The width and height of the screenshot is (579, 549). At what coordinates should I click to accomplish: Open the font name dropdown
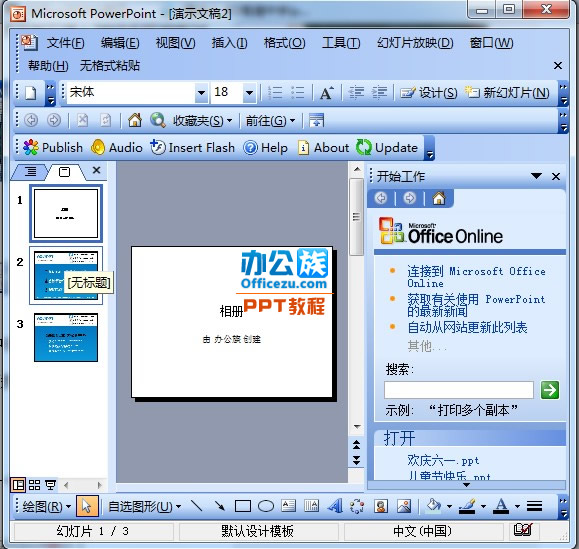coord(201,92)
